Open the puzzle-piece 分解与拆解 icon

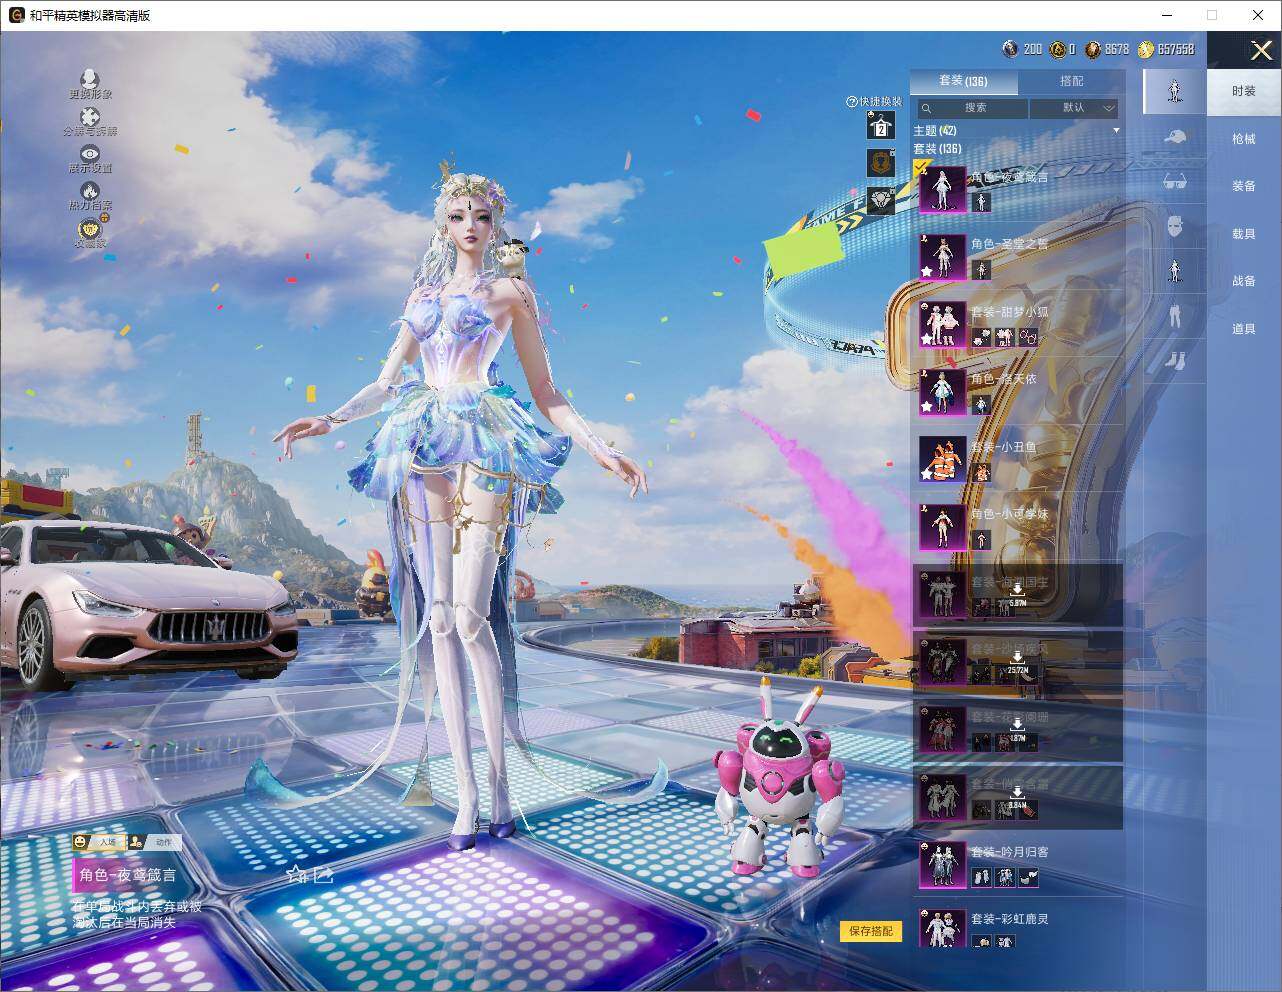coord(90,117)
